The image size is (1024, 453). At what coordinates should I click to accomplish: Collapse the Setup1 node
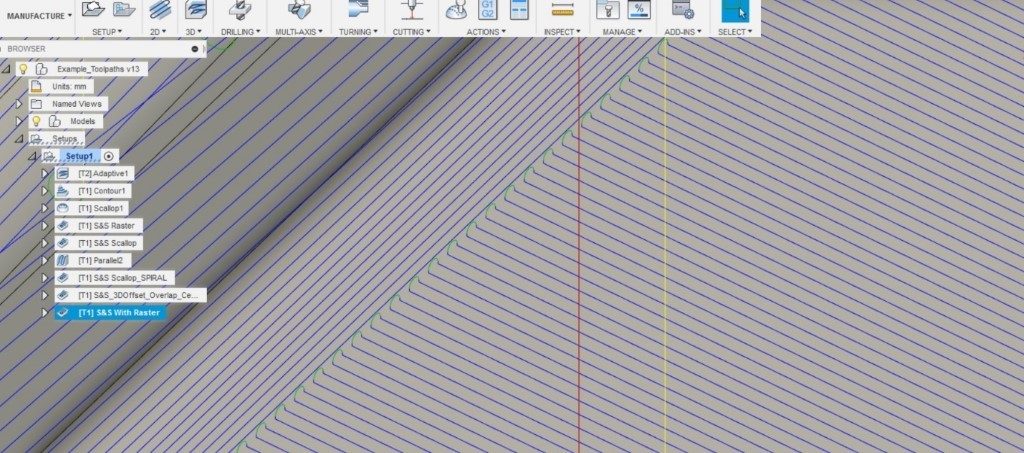[32, 156]
